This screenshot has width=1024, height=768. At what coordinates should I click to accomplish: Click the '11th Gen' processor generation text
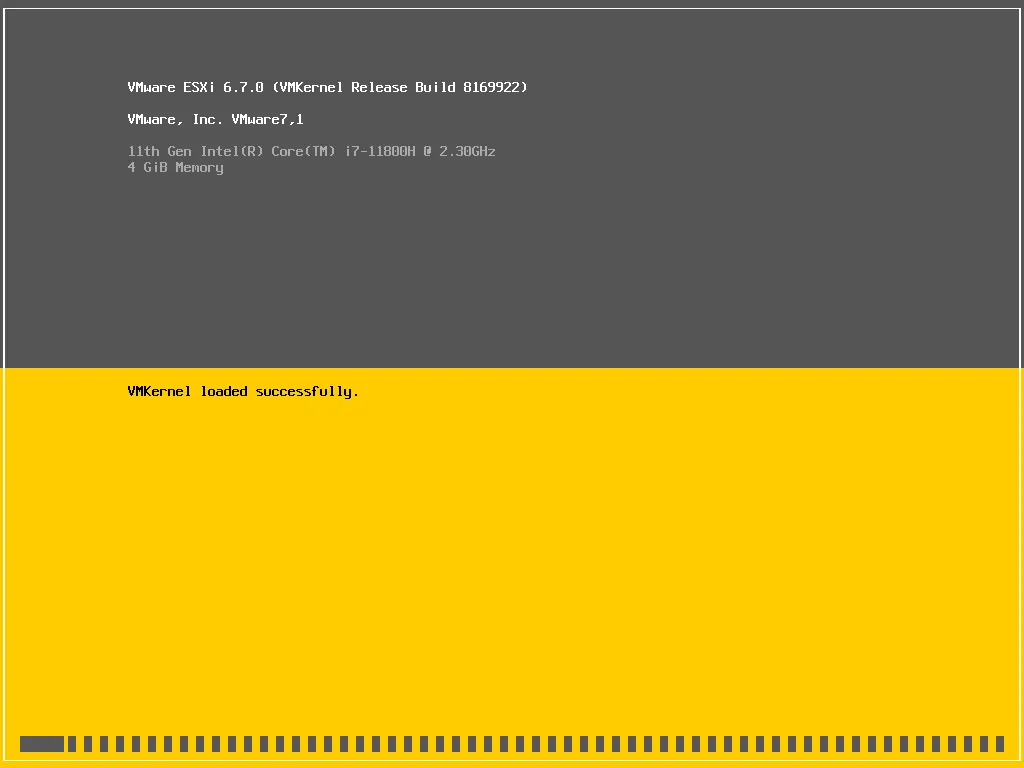point(159,152)
